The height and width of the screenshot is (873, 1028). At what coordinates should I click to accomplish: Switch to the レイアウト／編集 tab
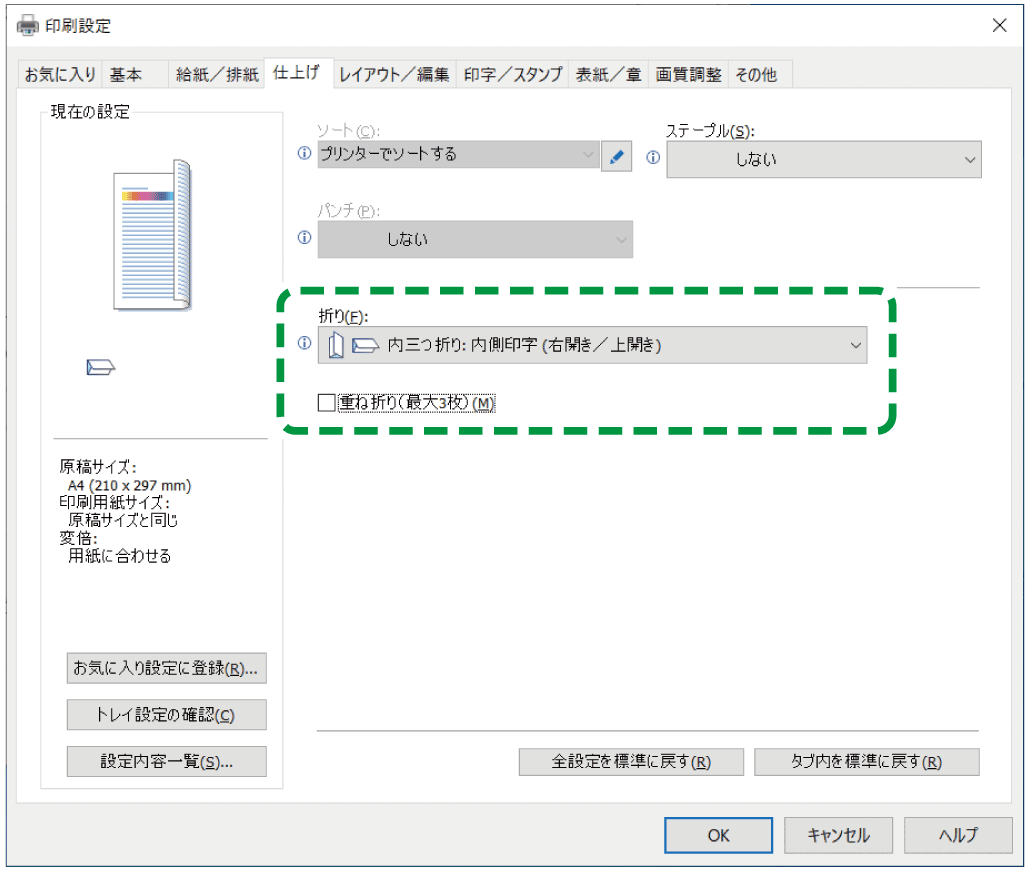click(x=394, y=74)
